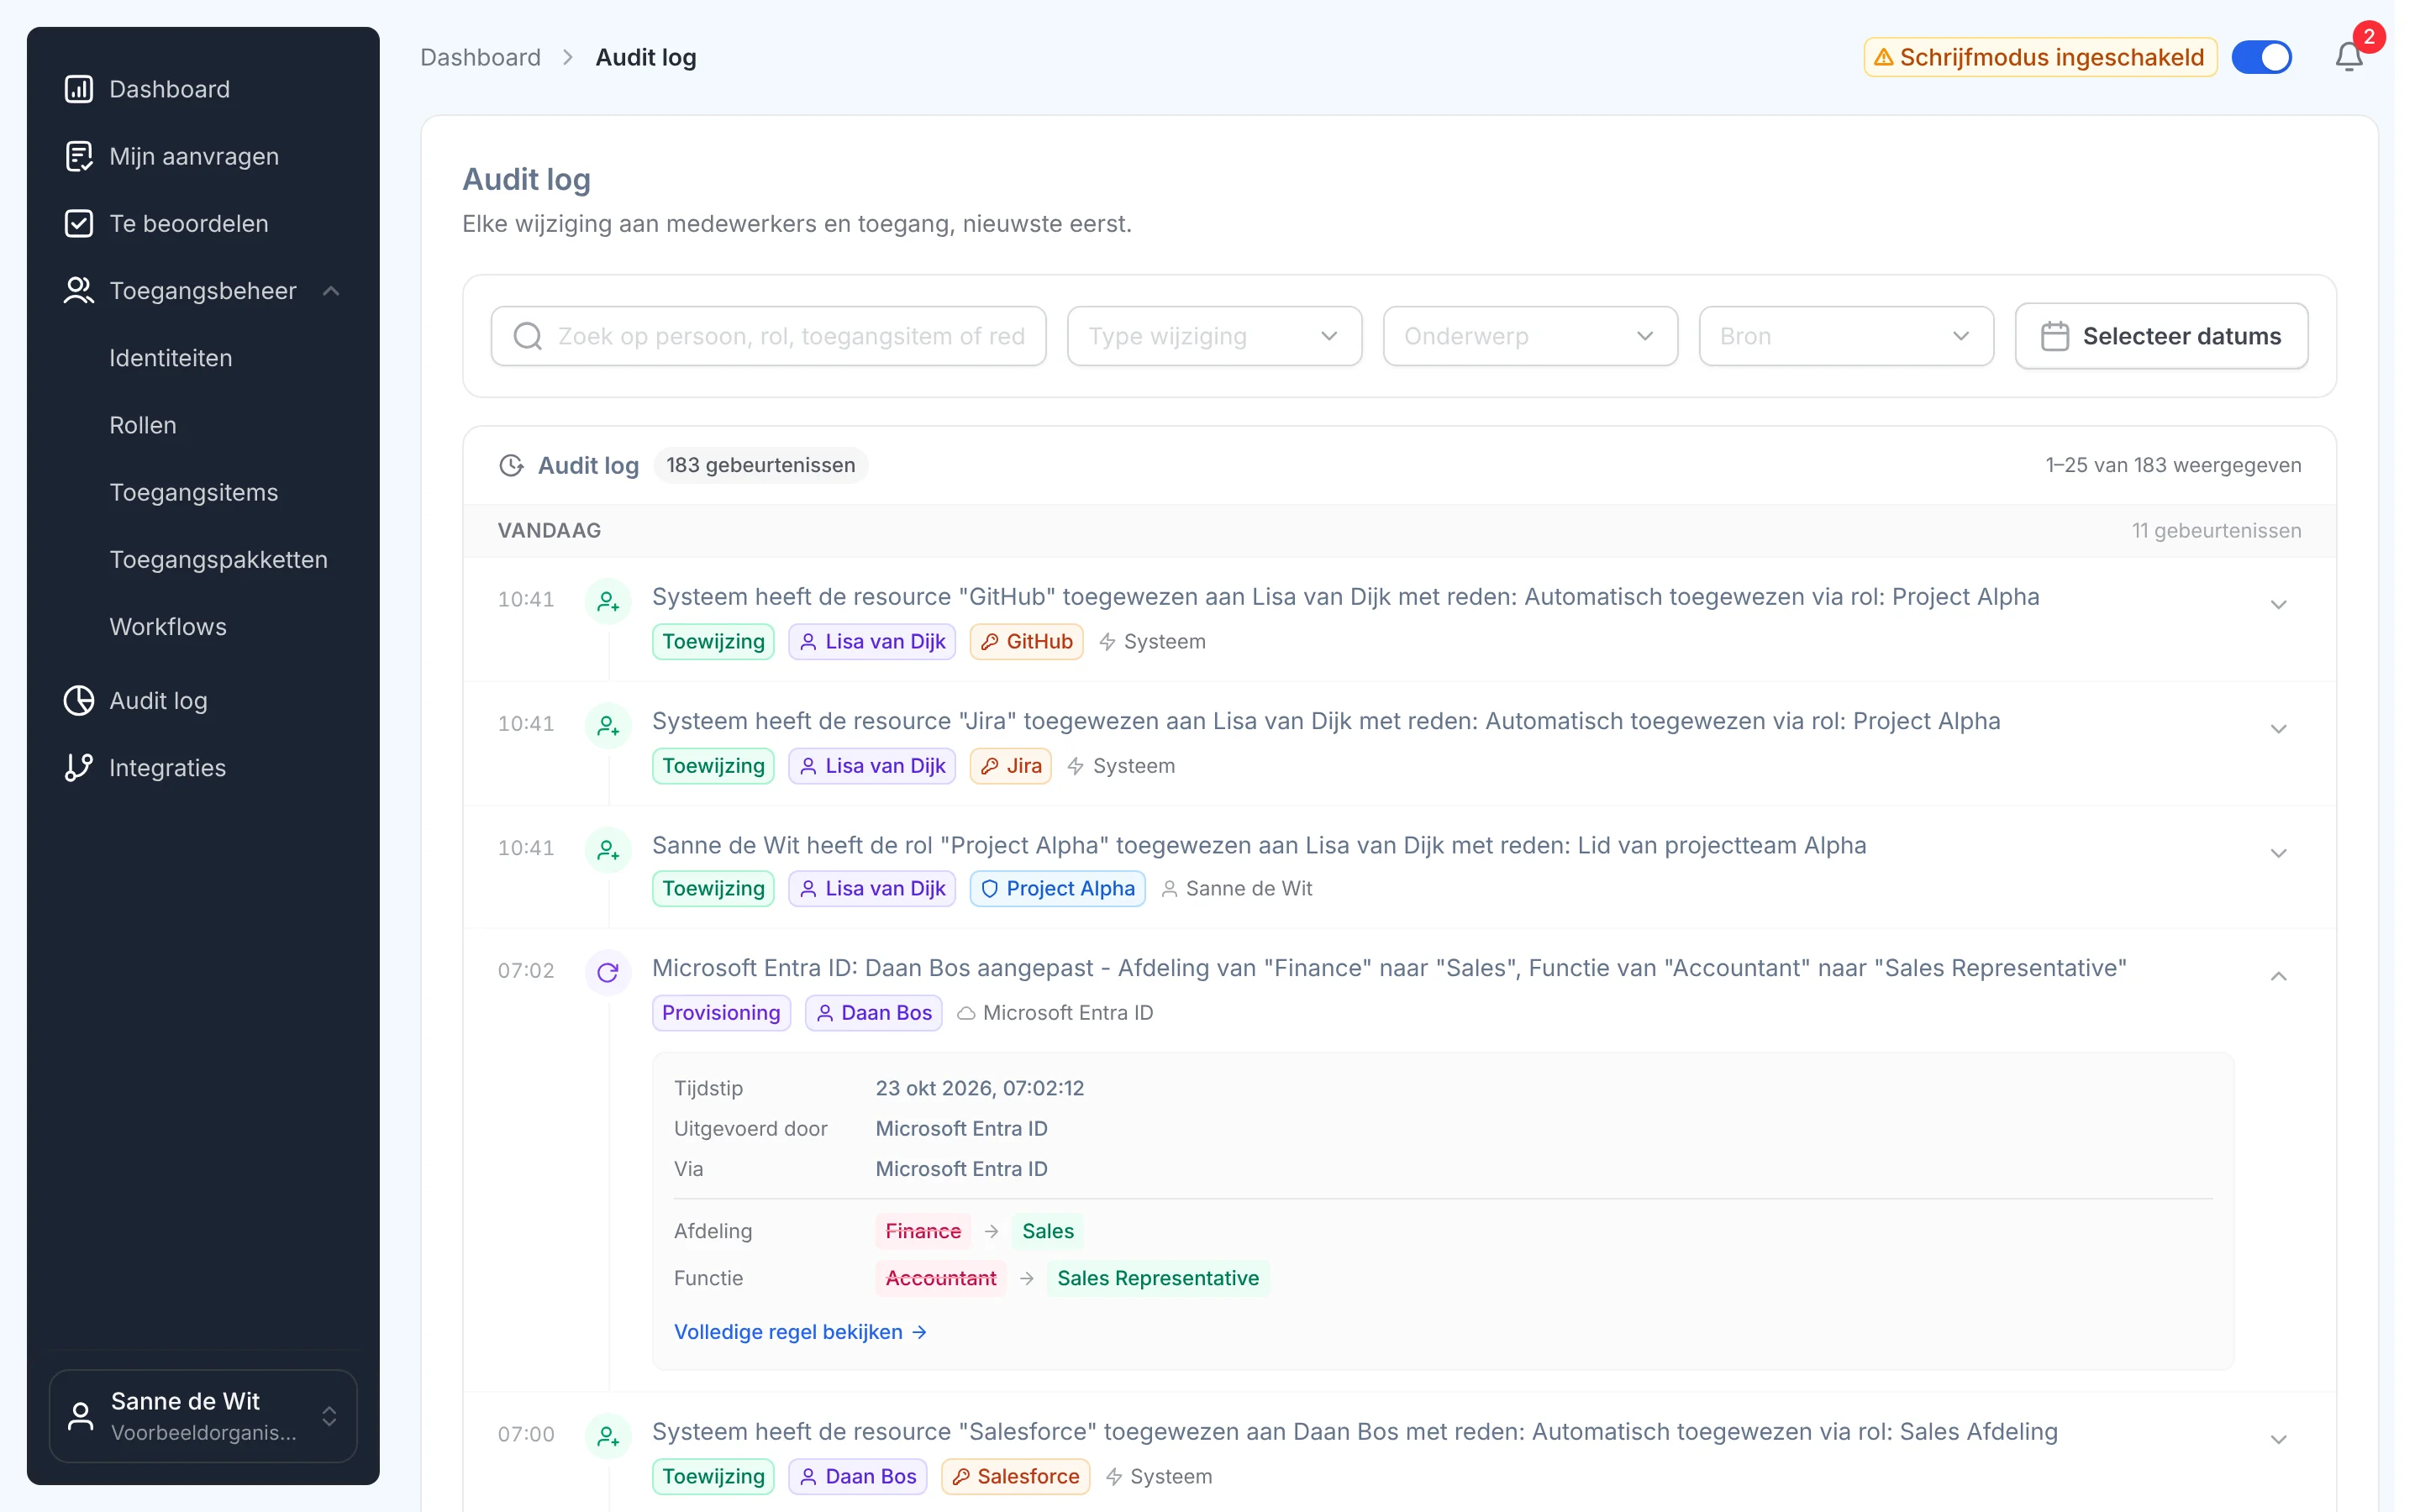Click the search input field

[768, 336]
